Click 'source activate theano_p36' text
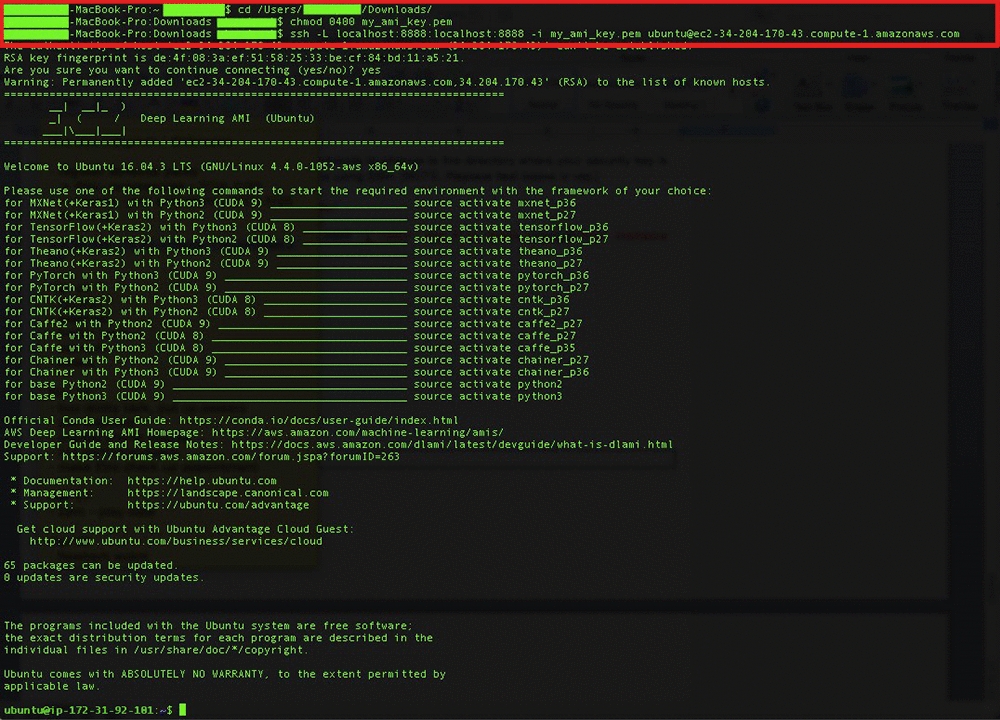Image resolution: width=1000 pixels, height=720 pixels. click(497, 251)
